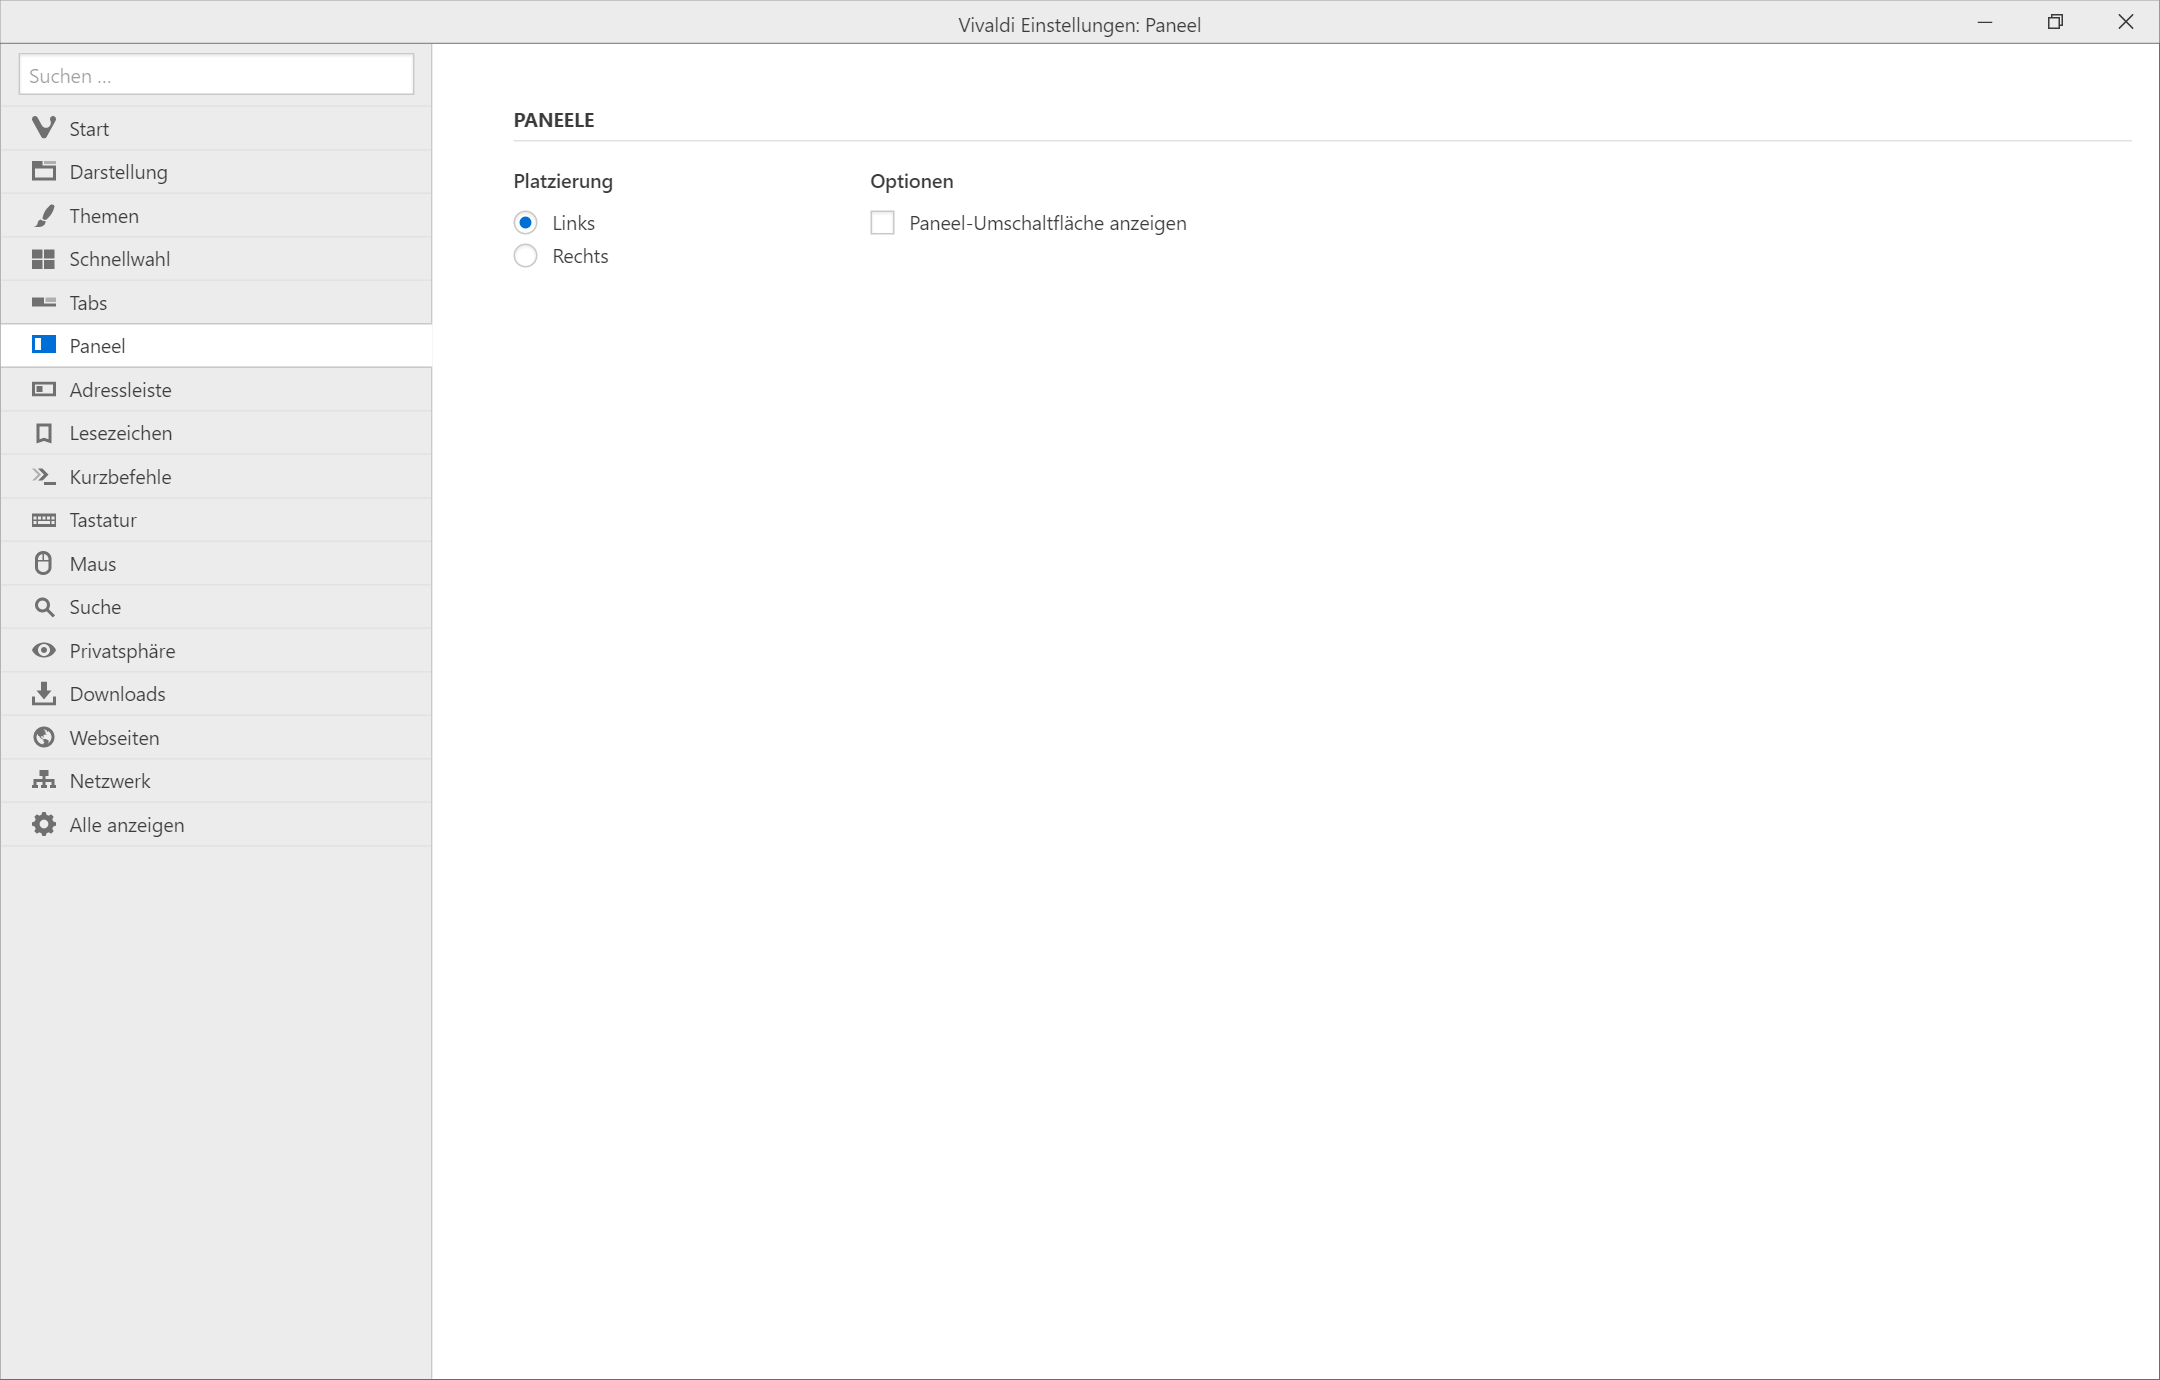Viewport: 2160px width, 1380px height.
Task: Switch to the Maus settings section
Action: [93, 564]
